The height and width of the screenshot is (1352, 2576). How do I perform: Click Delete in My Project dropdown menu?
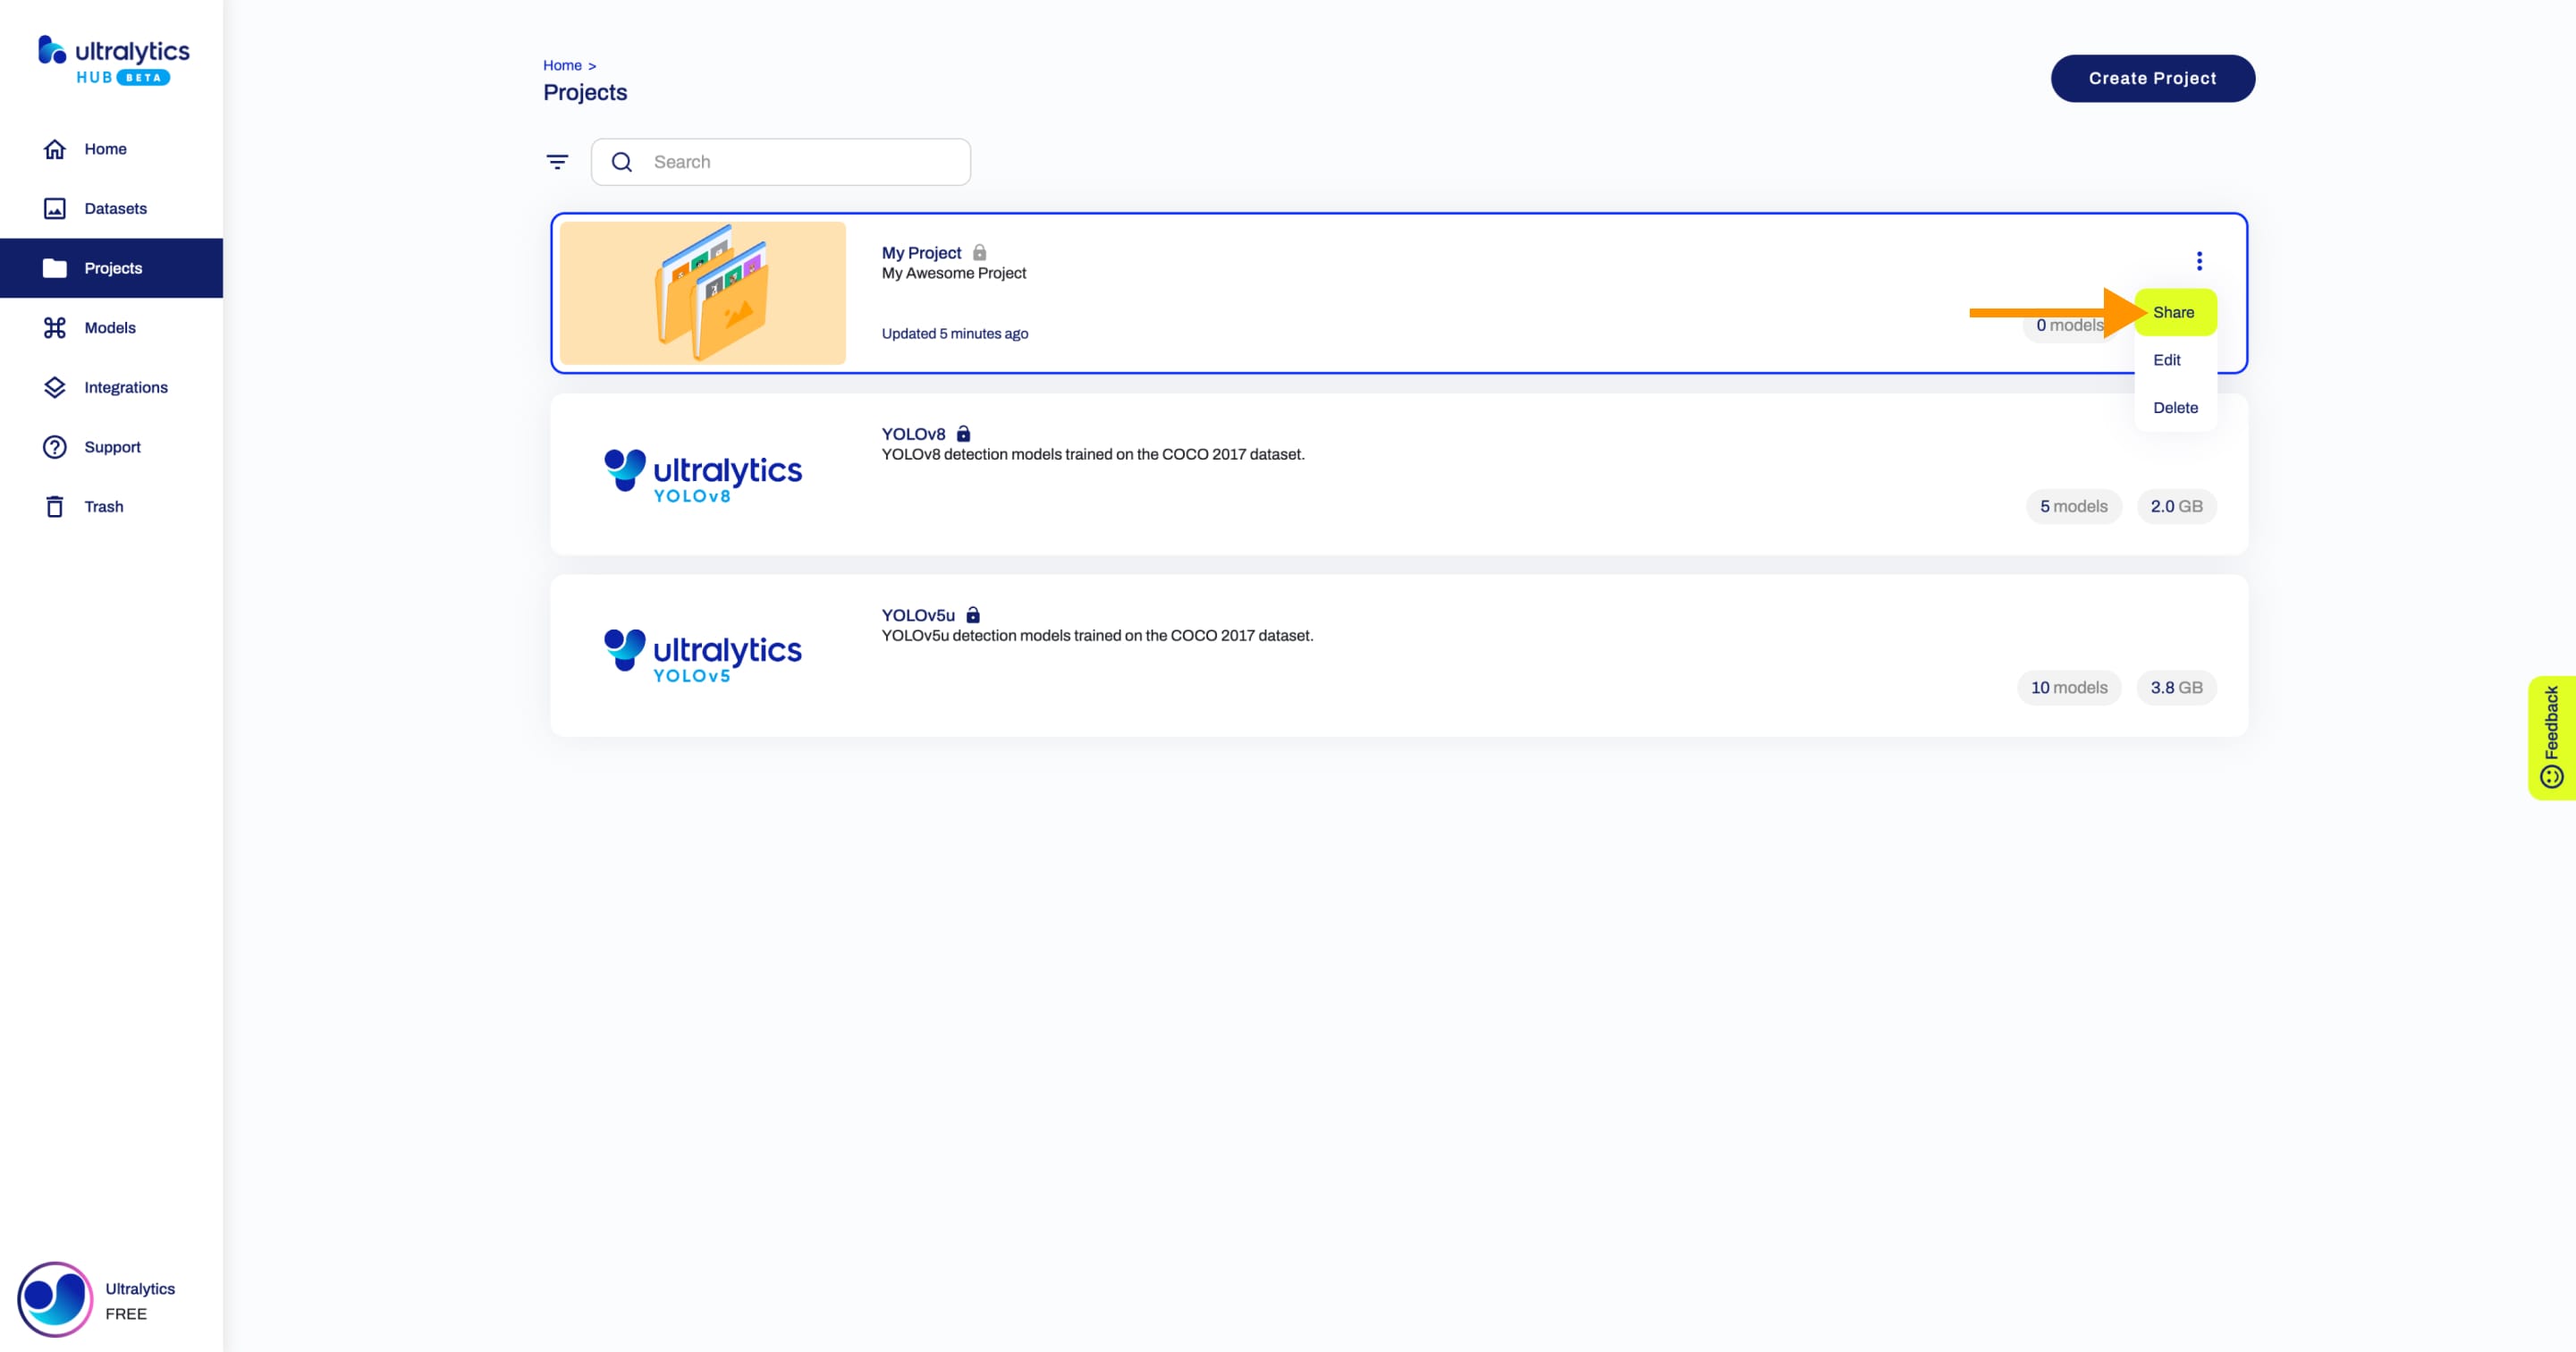pyautogui.click(x=2175, y=407)
